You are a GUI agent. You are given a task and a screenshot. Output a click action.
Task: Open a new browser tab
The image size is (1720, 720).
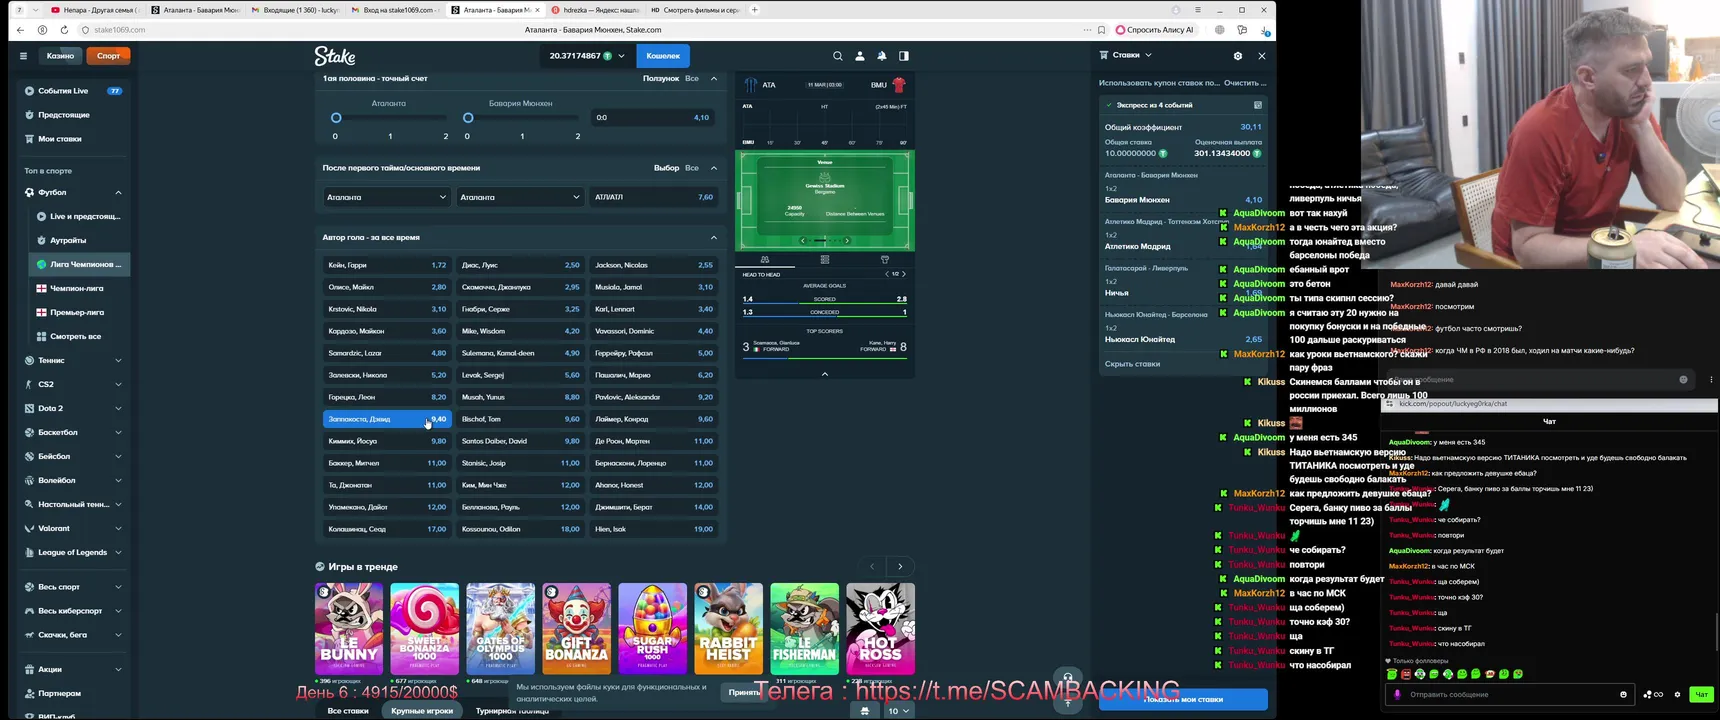[x=754, y=10]
